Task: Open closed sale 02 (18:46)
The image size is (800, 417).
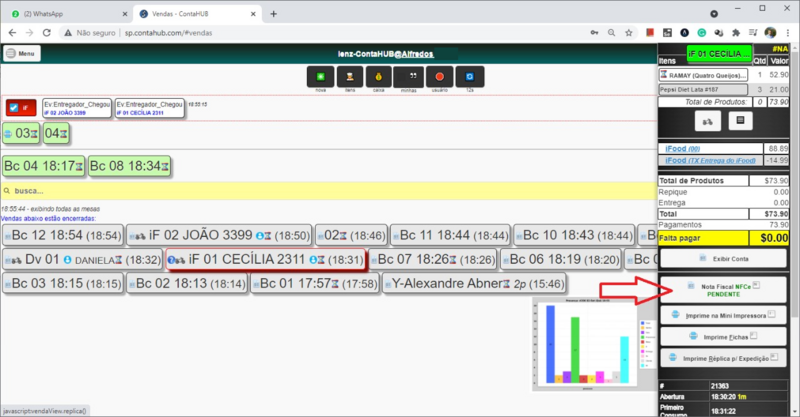Action: click(x=351, y=235)
